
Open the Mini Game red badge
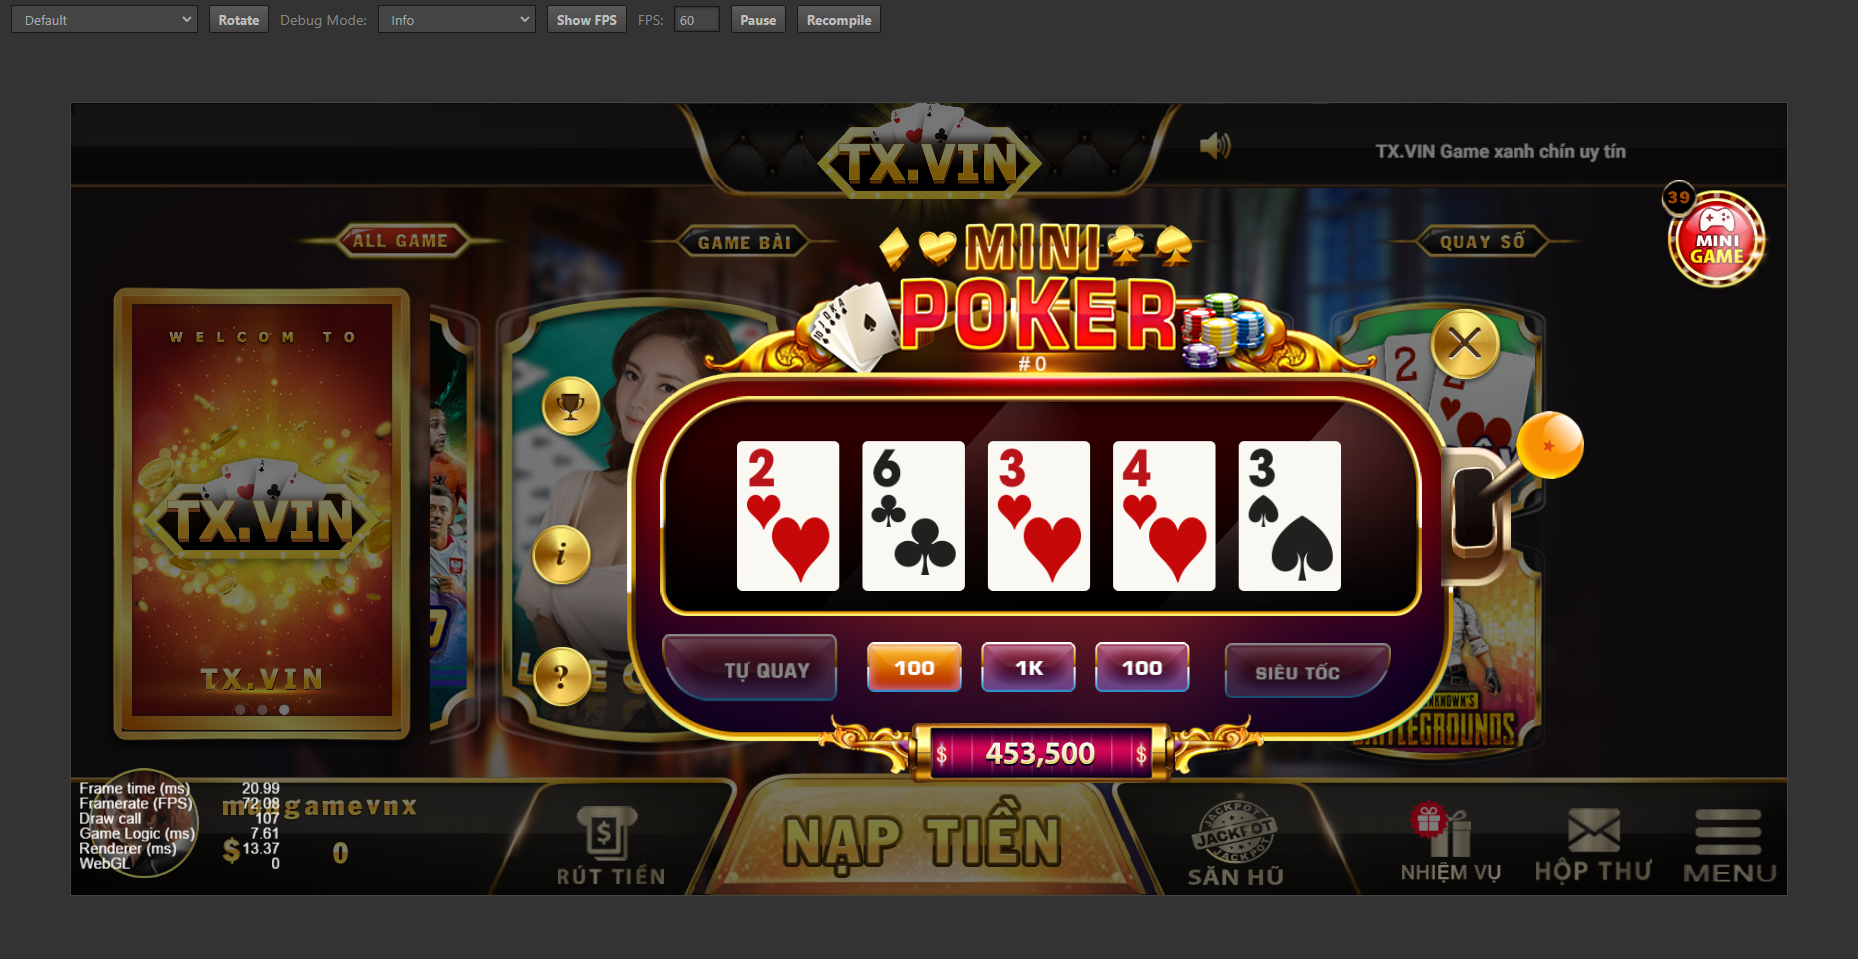[1716, 239]
